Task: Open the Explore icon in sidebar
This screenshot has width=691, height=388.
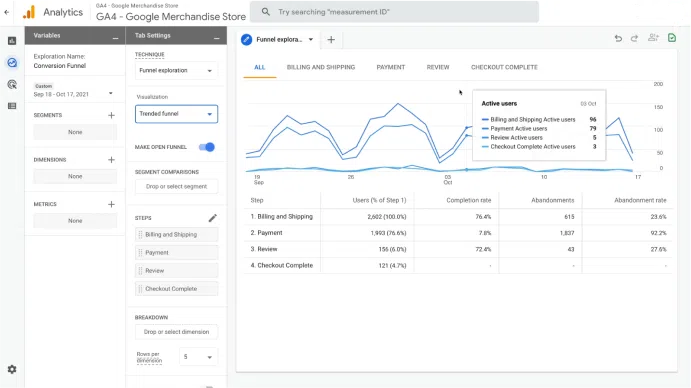Action: 12,63
